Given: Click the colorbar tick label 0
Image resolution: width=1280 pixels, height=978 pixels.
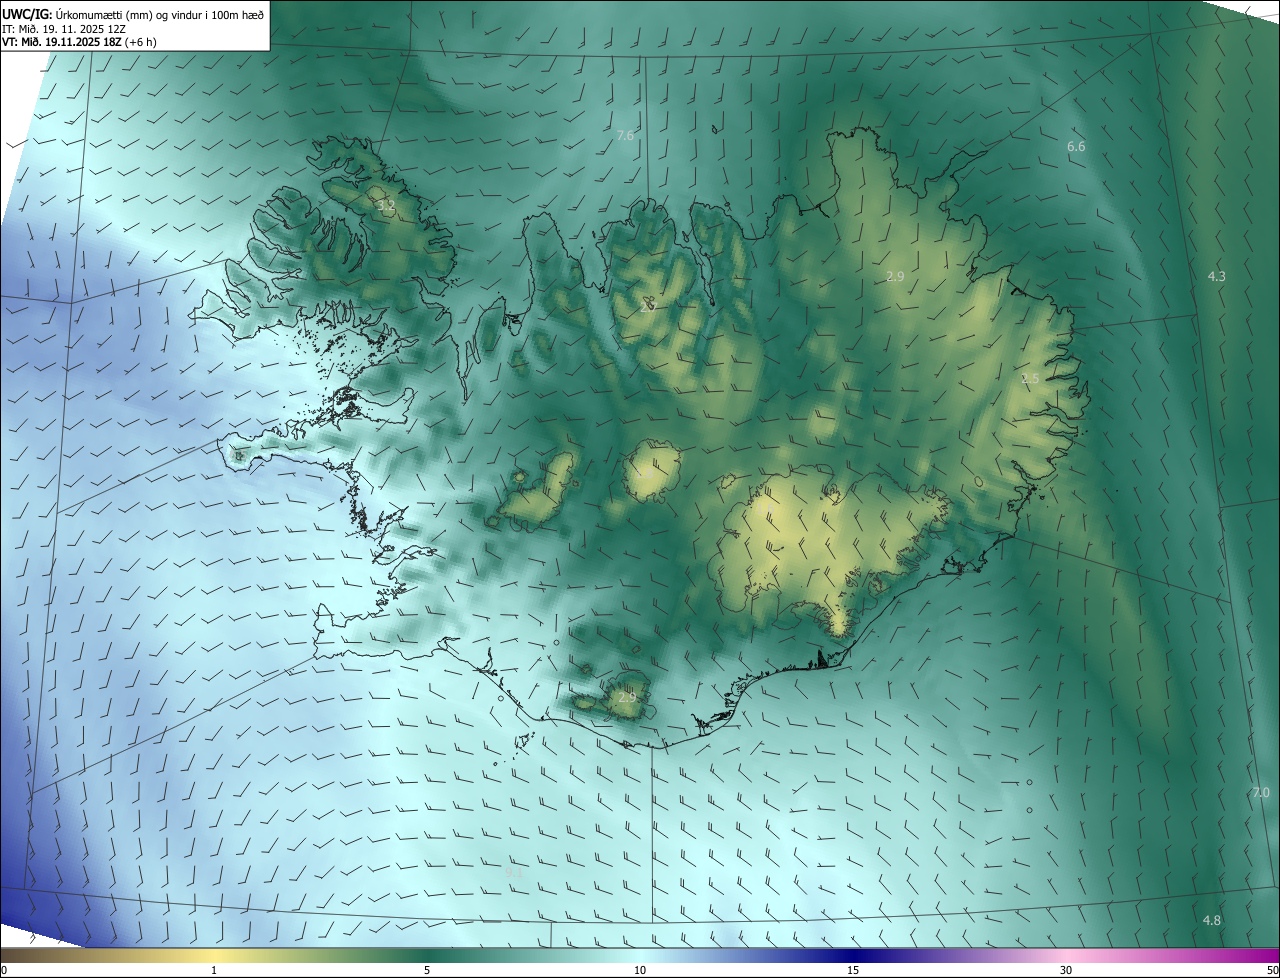Looking at the screenshot, I should click(x=4, y=970).
